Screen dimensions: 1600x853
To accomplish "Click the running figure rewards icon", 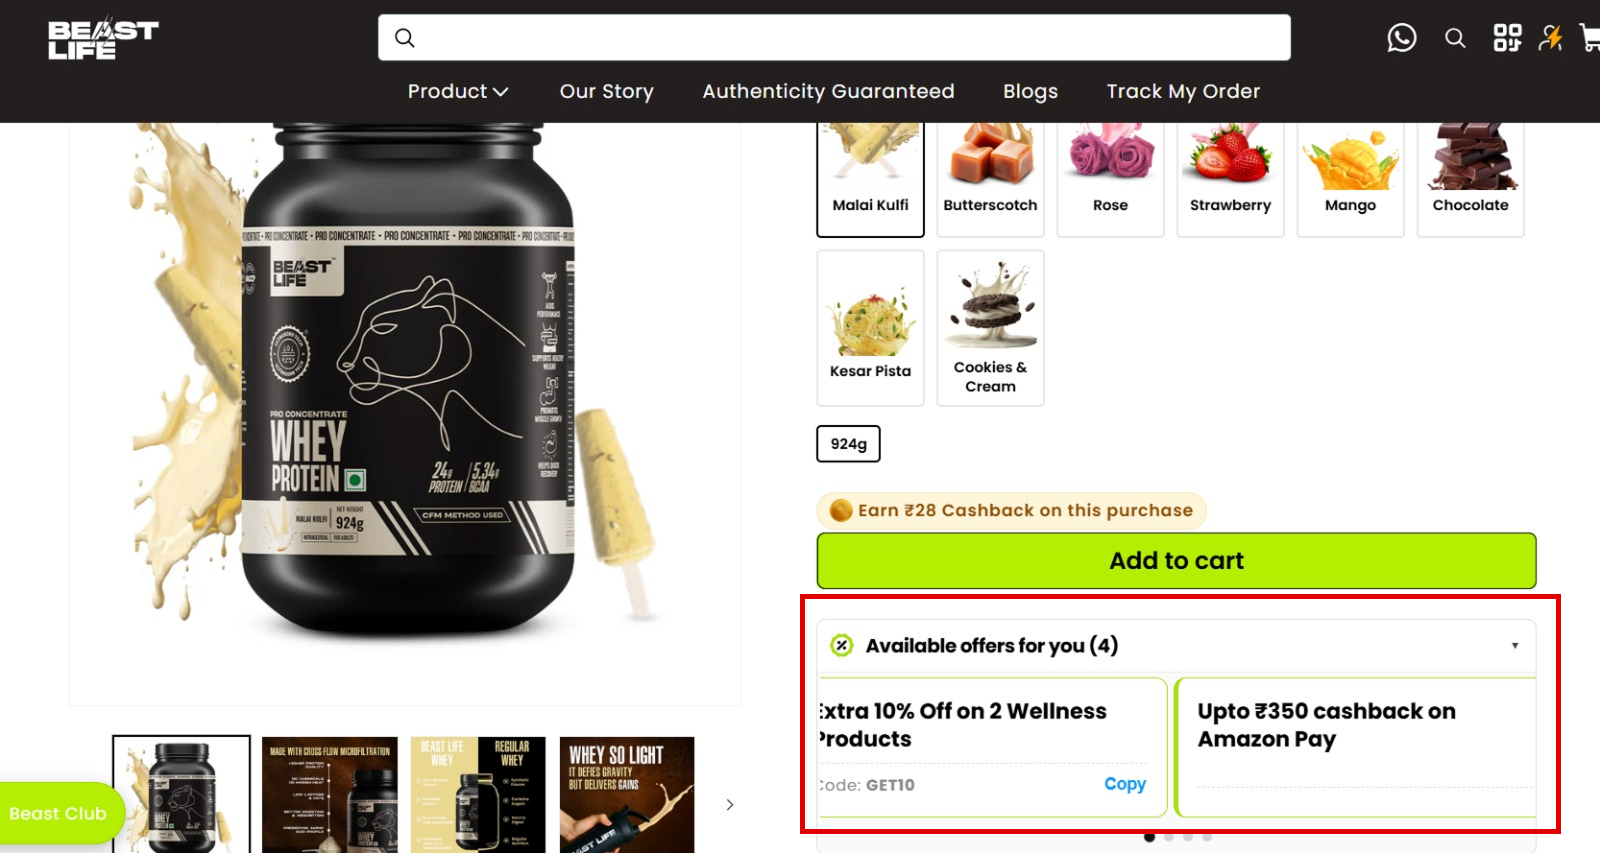I will [1551, 38].
